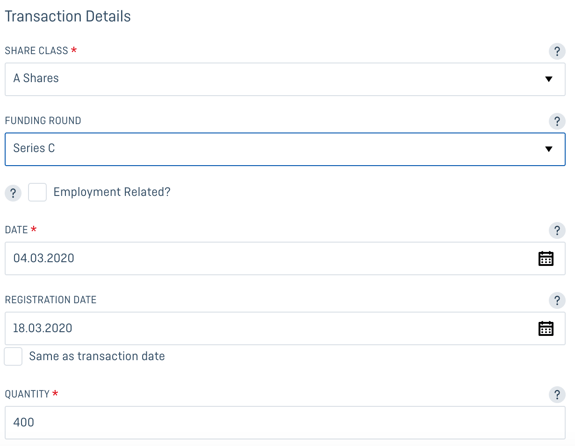Open Registration Date help question mark
Viewport: 575px width, 446px height.
click(x=557, y=301)
